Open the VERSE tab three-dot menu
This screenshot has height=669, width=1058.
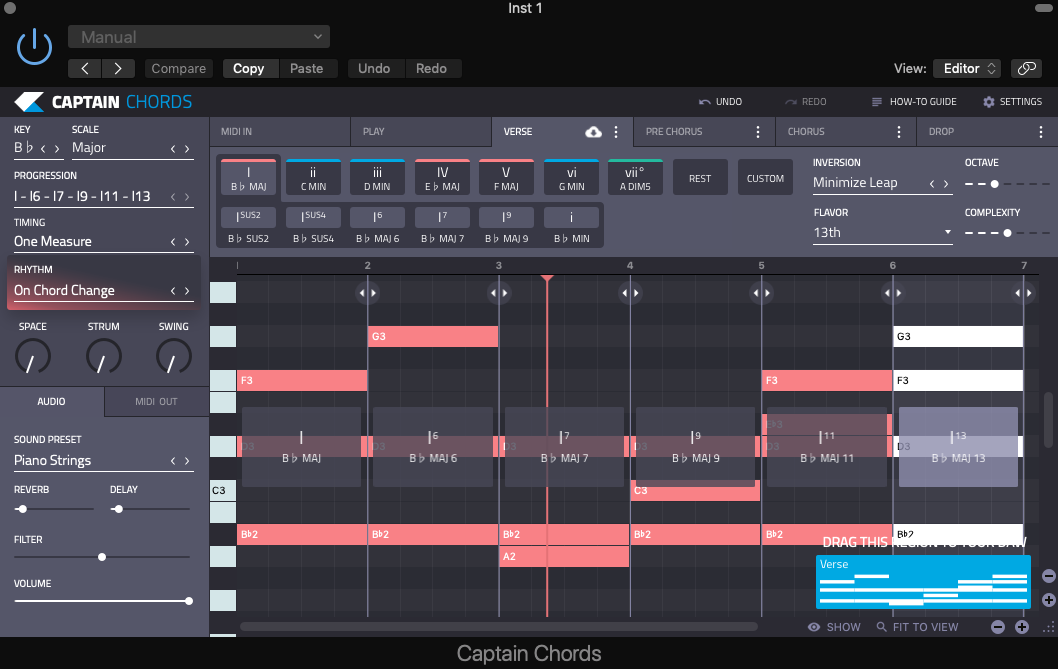point(616,132)
